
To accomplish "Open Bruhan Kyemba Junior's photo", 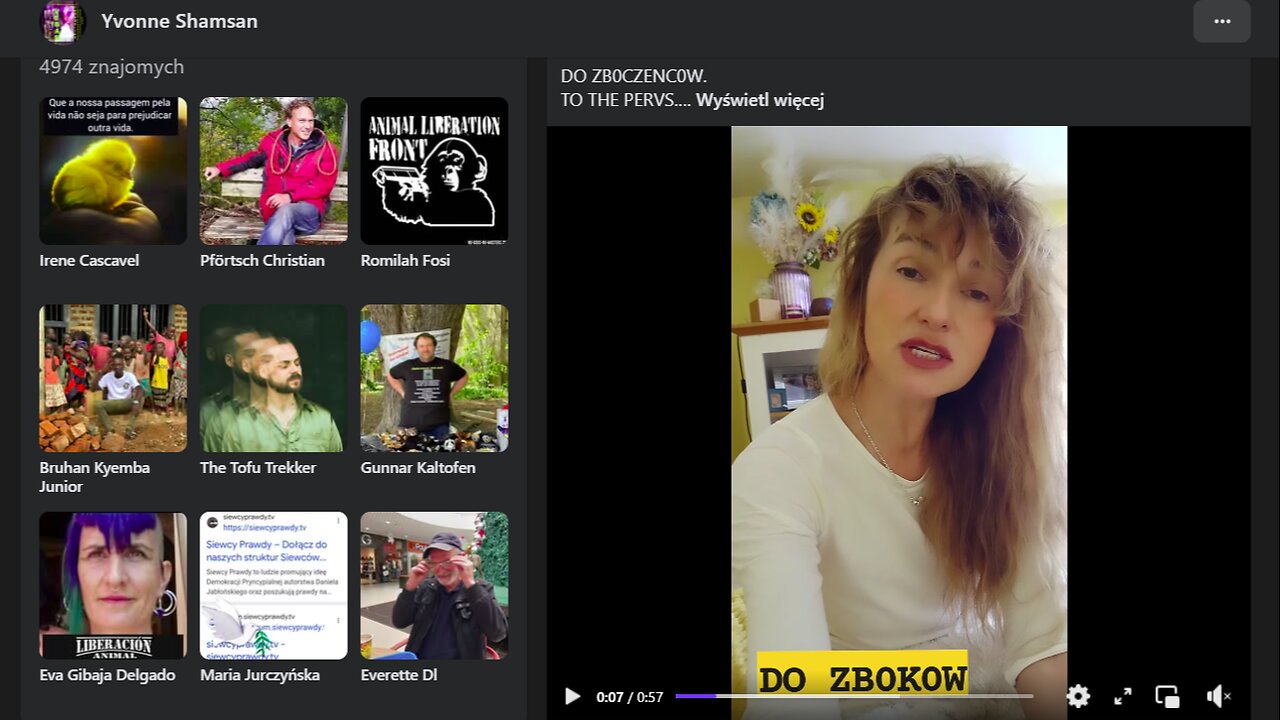I will [113, 378].
